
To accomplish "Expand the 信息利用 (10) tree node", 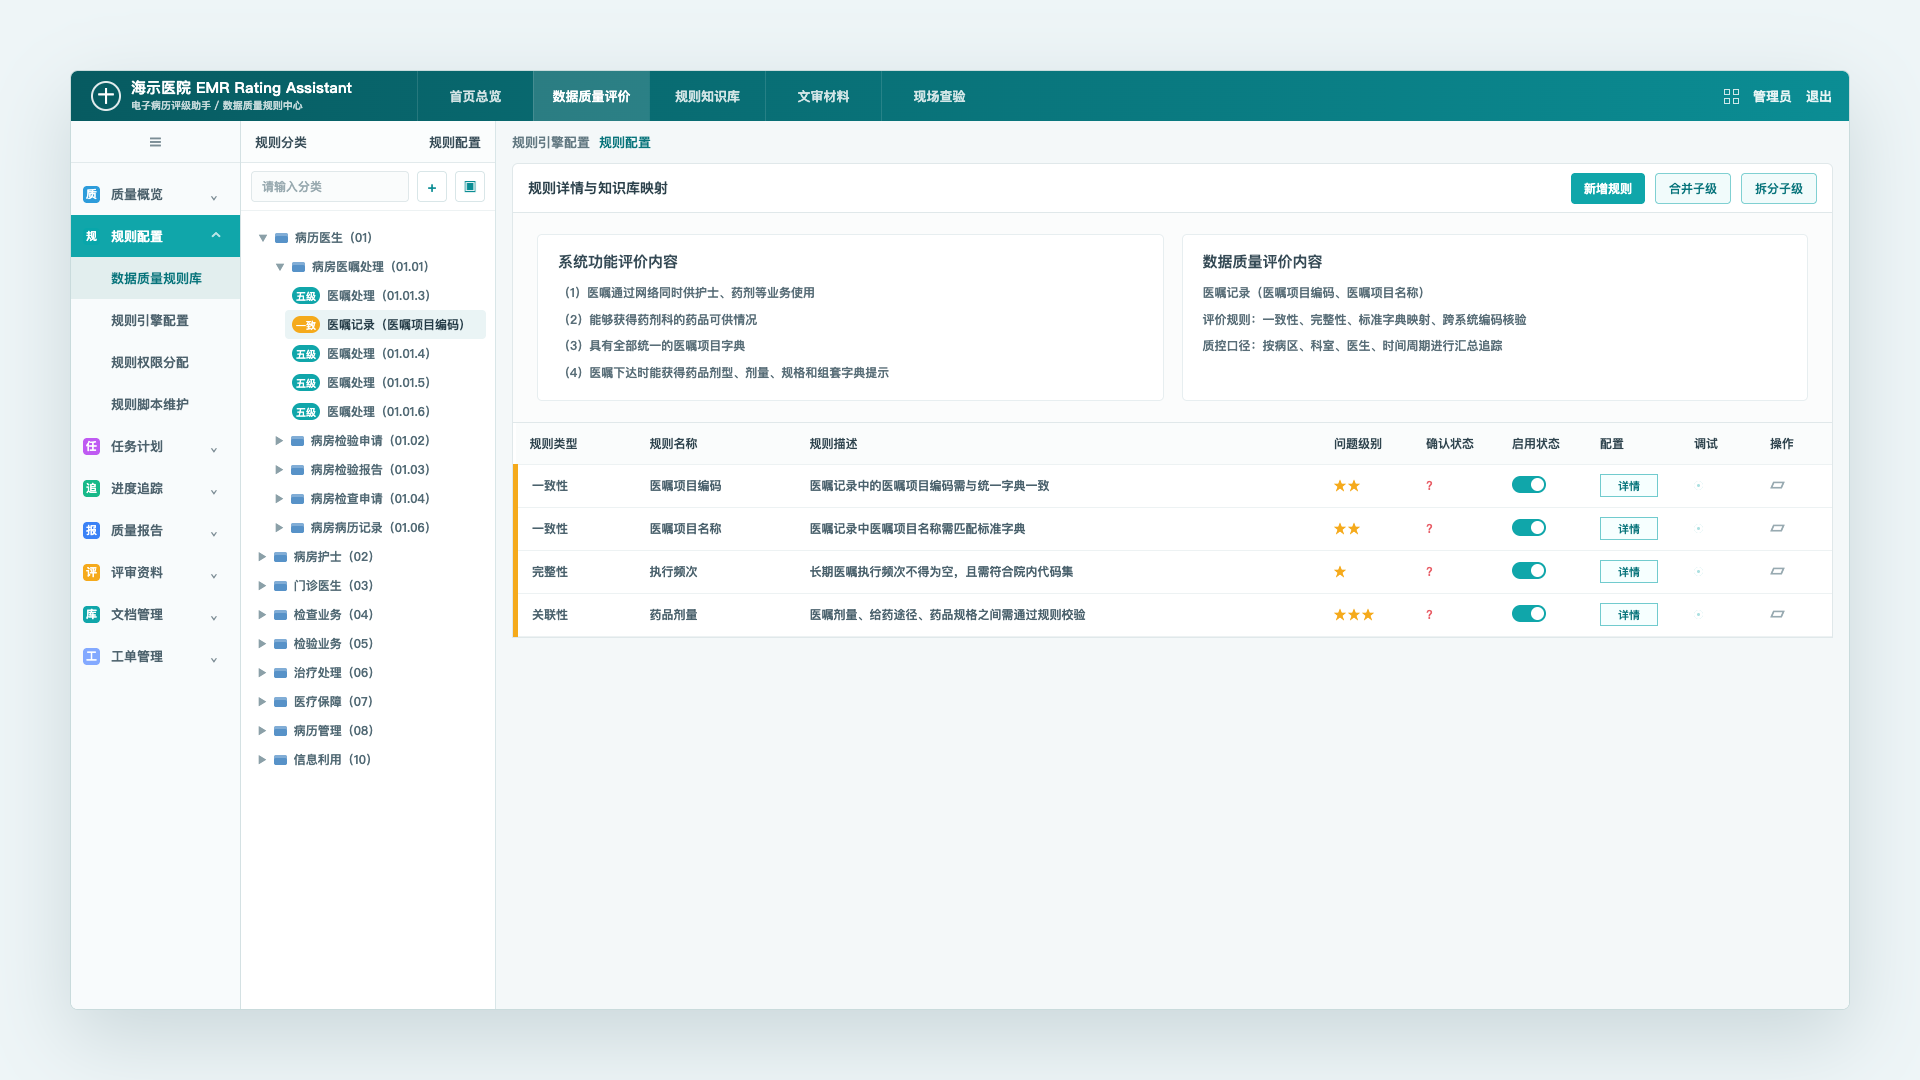I will (262, 760).
